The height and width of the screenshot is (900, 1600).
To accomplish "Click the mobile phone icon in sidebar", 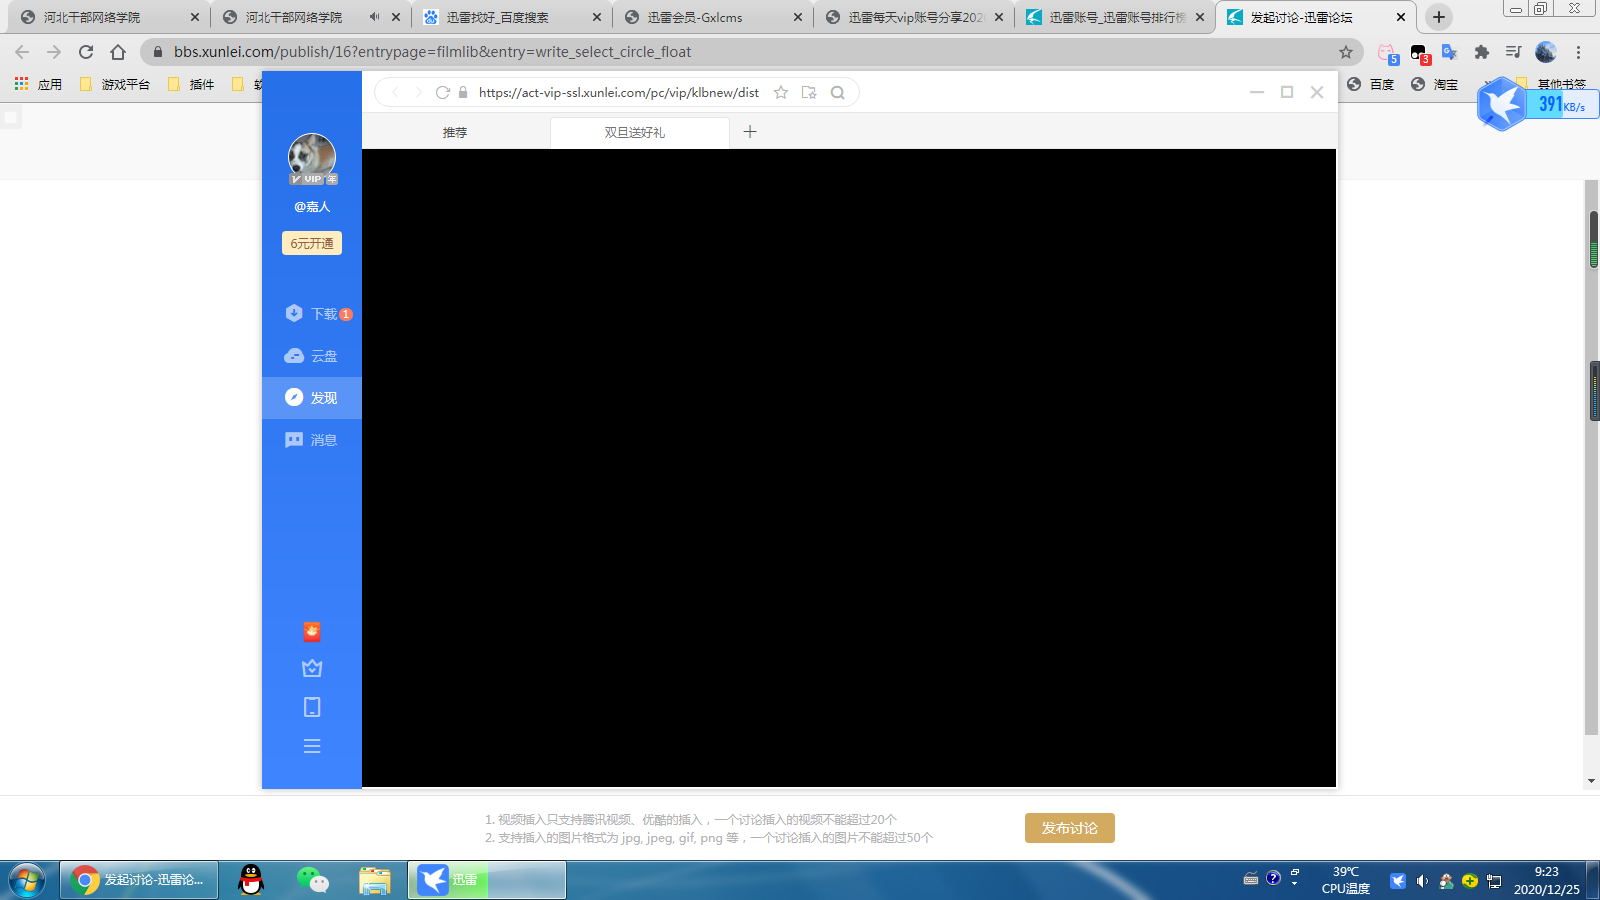I will tap(312, 707).
